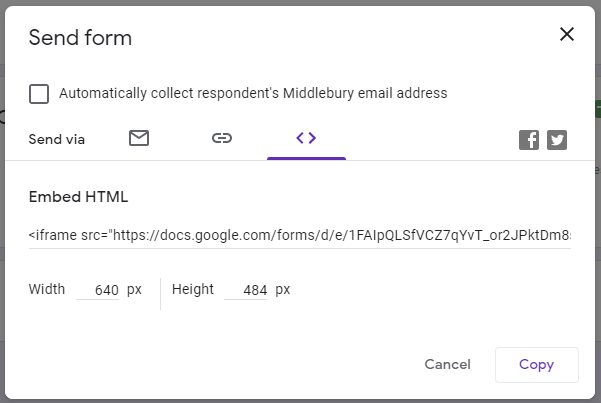Click the 'Height' label text
The image size is (601, 403).
(x=193, y=290)
